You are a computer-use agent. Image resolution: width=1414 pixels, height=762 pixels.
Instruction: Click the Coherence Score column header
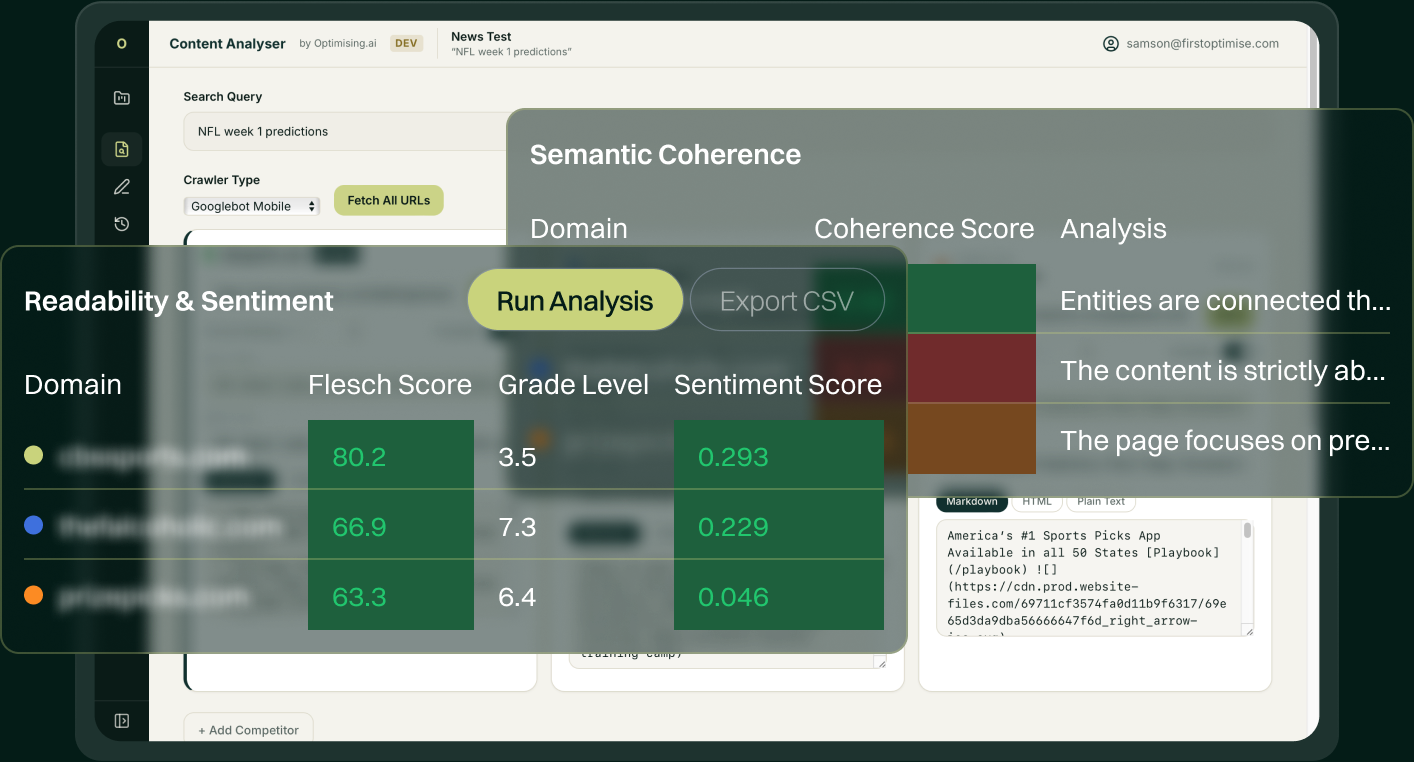(x=924, y=229)
